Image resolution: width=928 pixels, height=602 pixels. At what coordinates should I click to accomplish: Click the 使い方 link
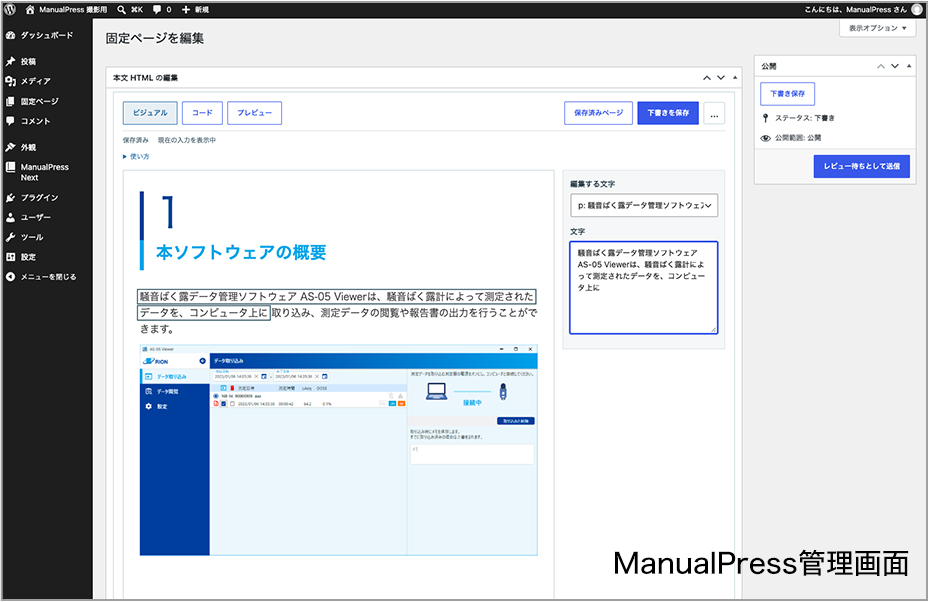[140, 157]
